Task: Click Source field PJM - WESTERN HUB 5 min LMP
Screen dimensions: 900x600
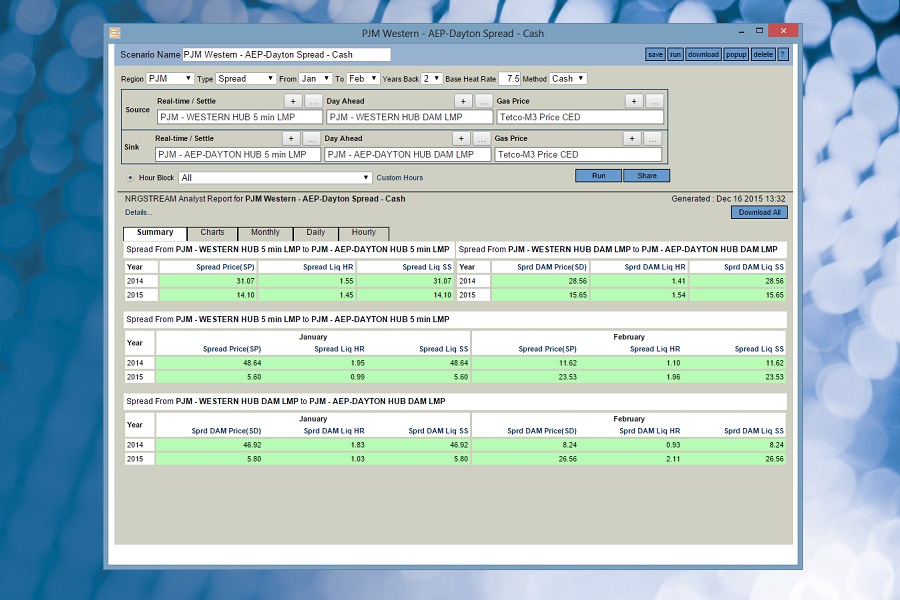Action: (240, 117)
